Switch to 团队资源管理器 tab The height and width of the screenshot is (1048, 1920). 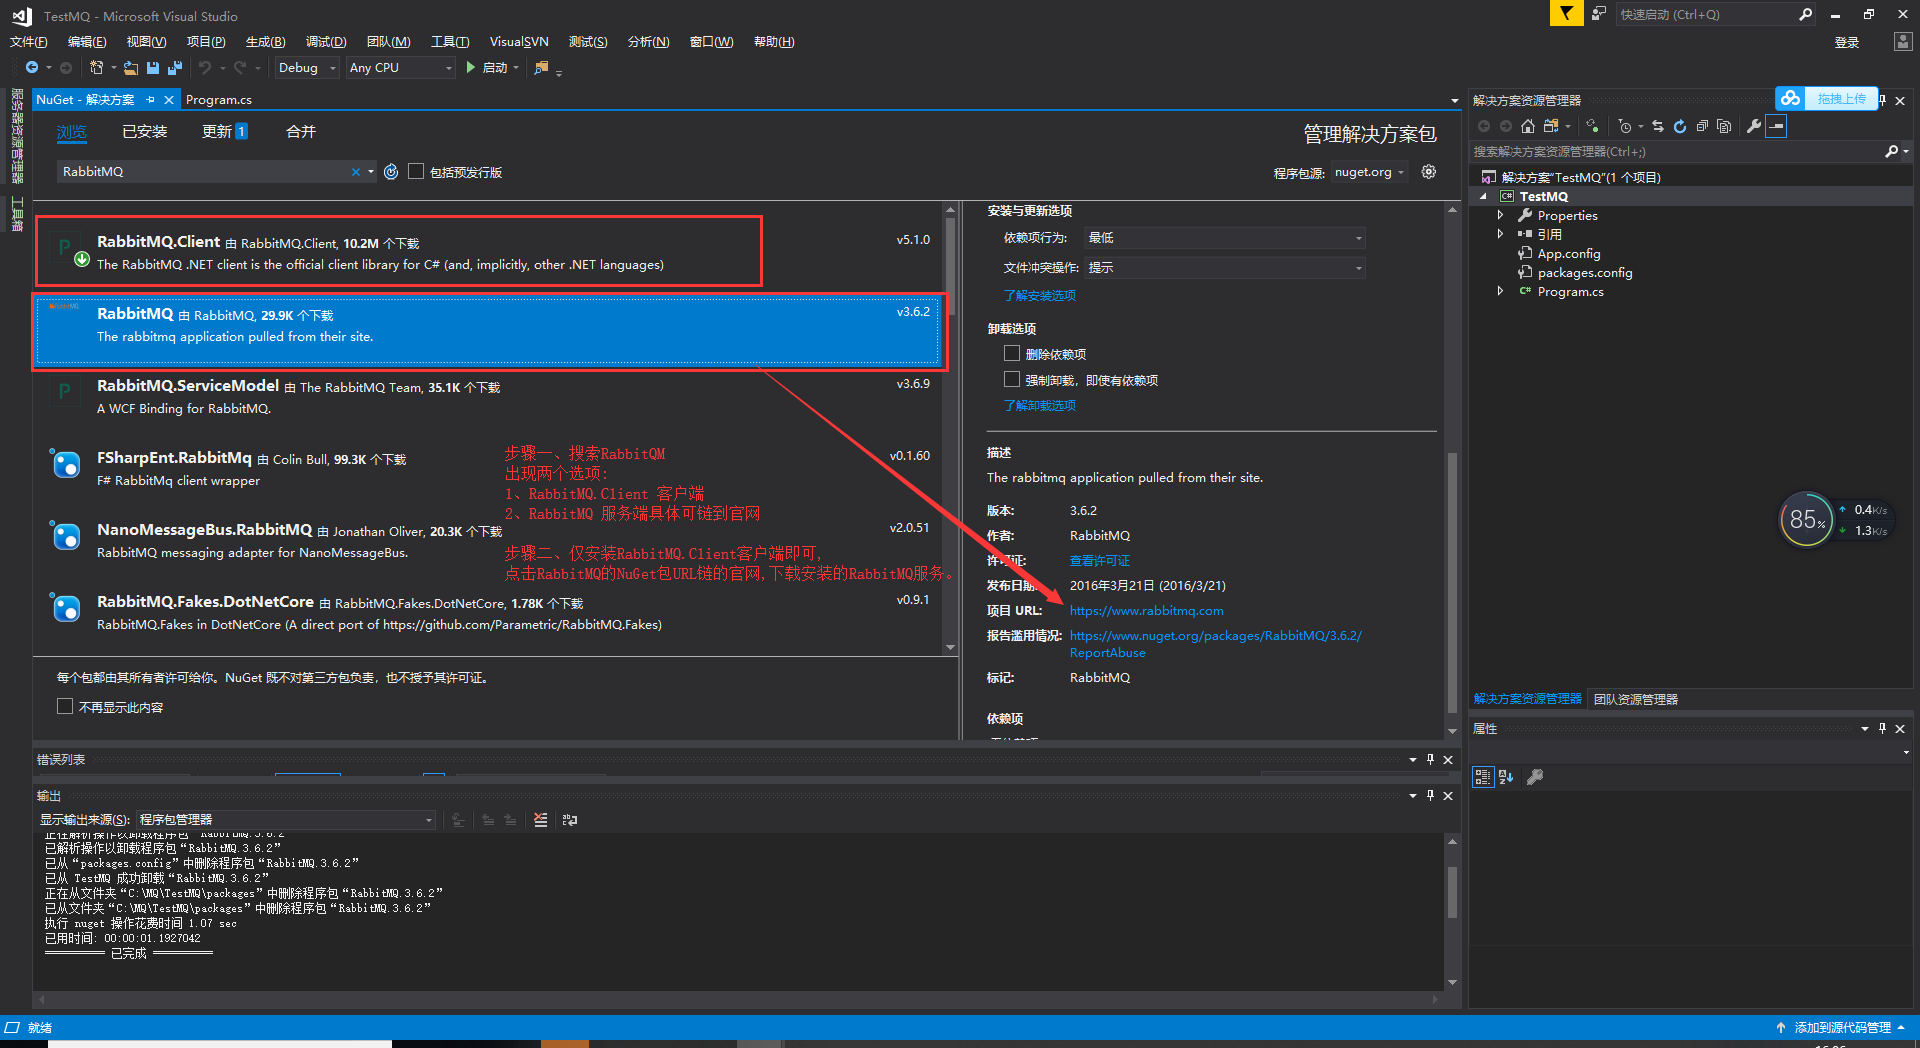1636,699
